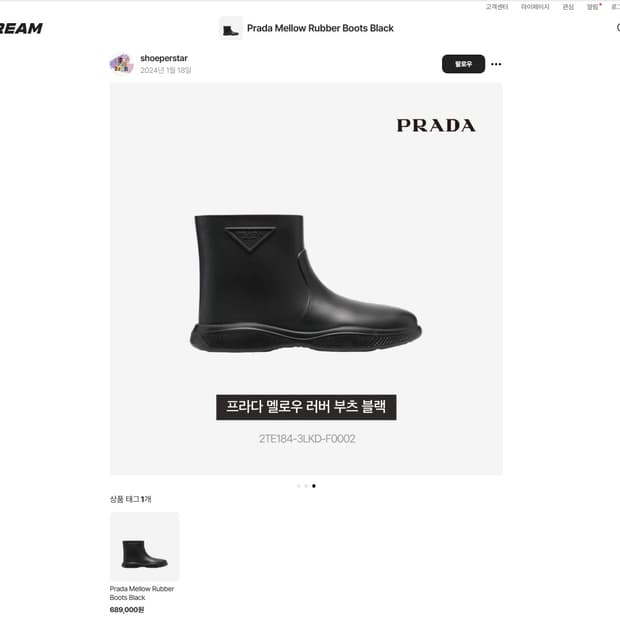Click the 로그 item at the top menu edge
The width and height of the screenshot is (620, 620).
[616, 7]
